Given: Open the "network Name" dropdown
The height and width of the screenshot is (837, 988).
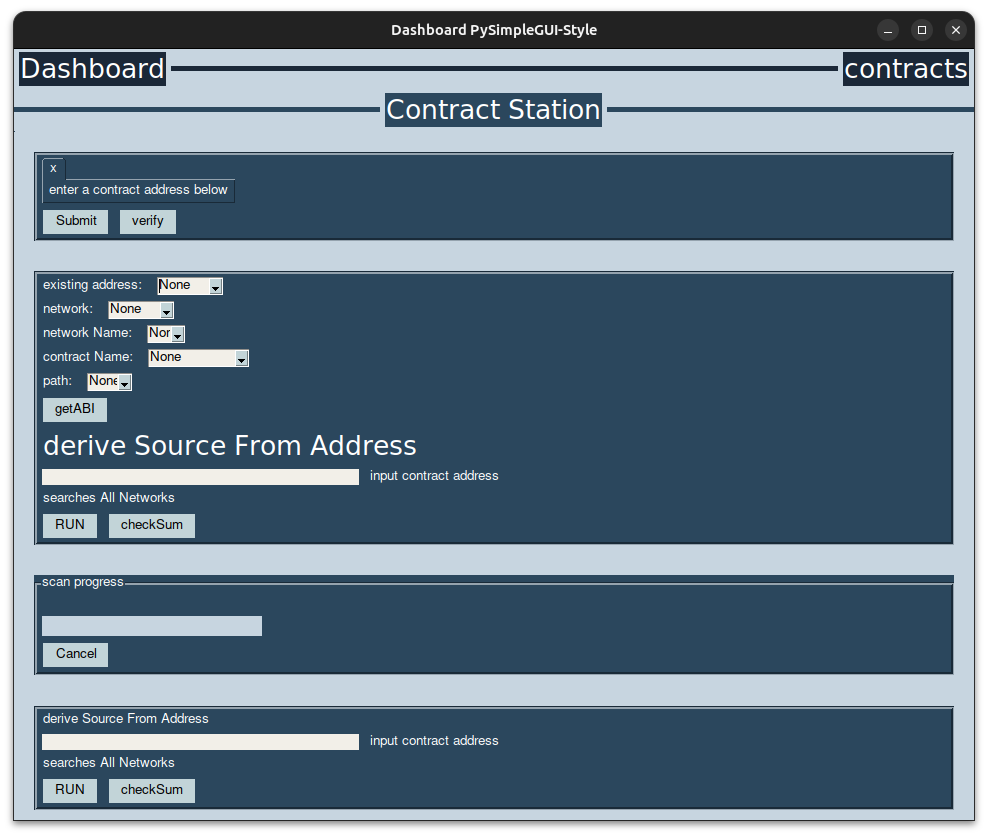Looking at the screenshot, I should (165, 333).
